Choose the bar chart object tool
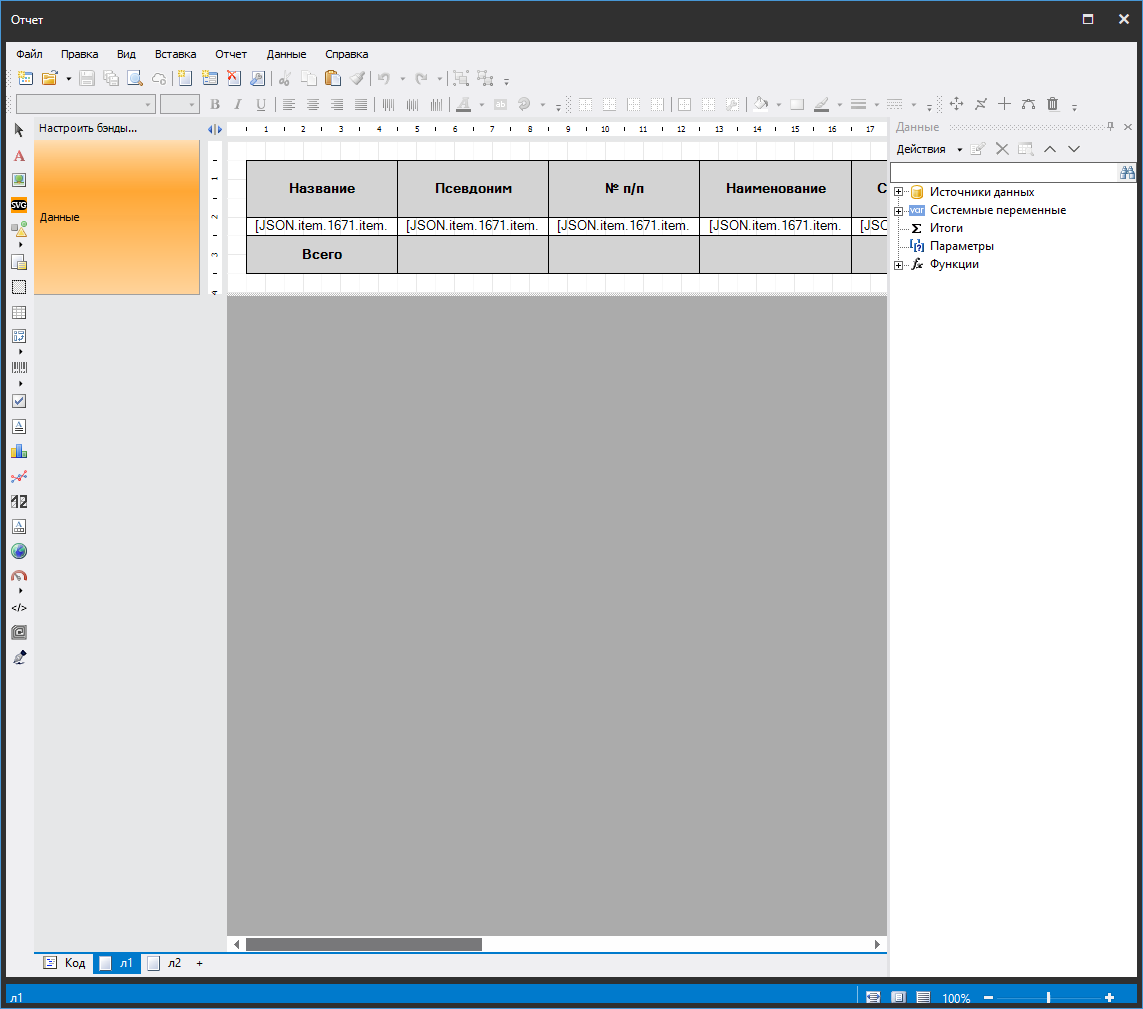 coord(19,451)
